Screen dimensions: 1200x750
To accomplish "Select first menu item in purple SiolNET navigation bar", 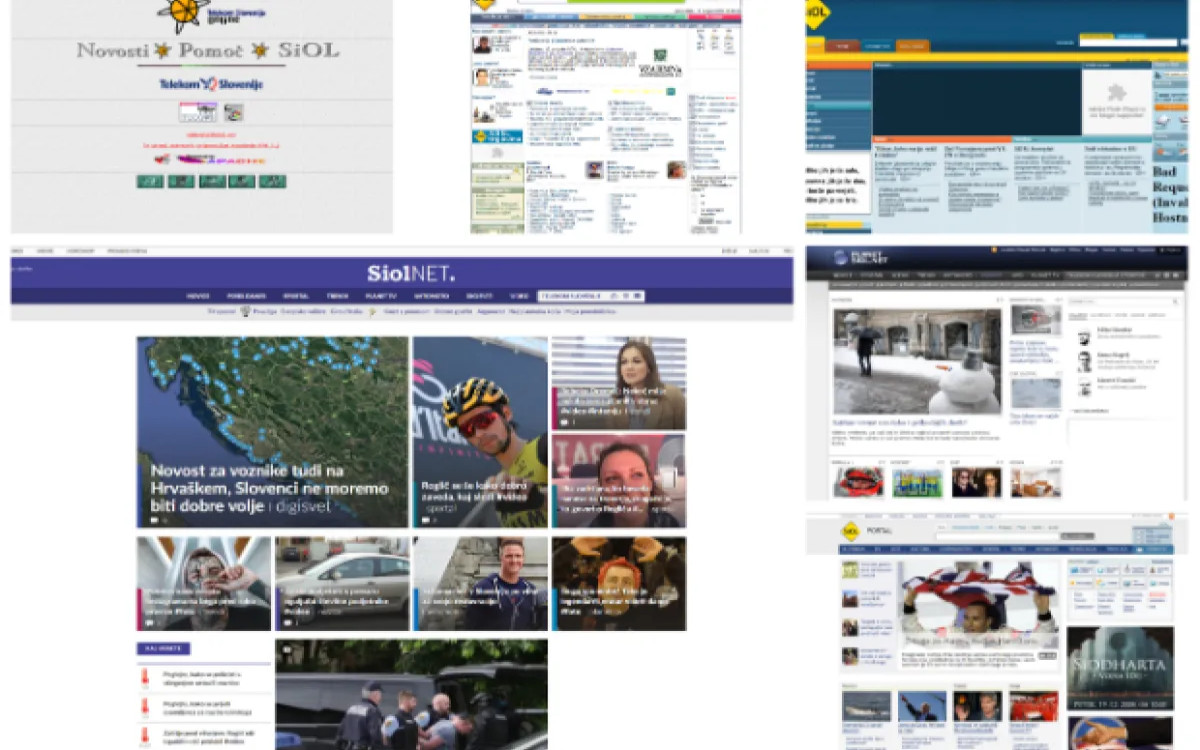I will coord(198,296).
